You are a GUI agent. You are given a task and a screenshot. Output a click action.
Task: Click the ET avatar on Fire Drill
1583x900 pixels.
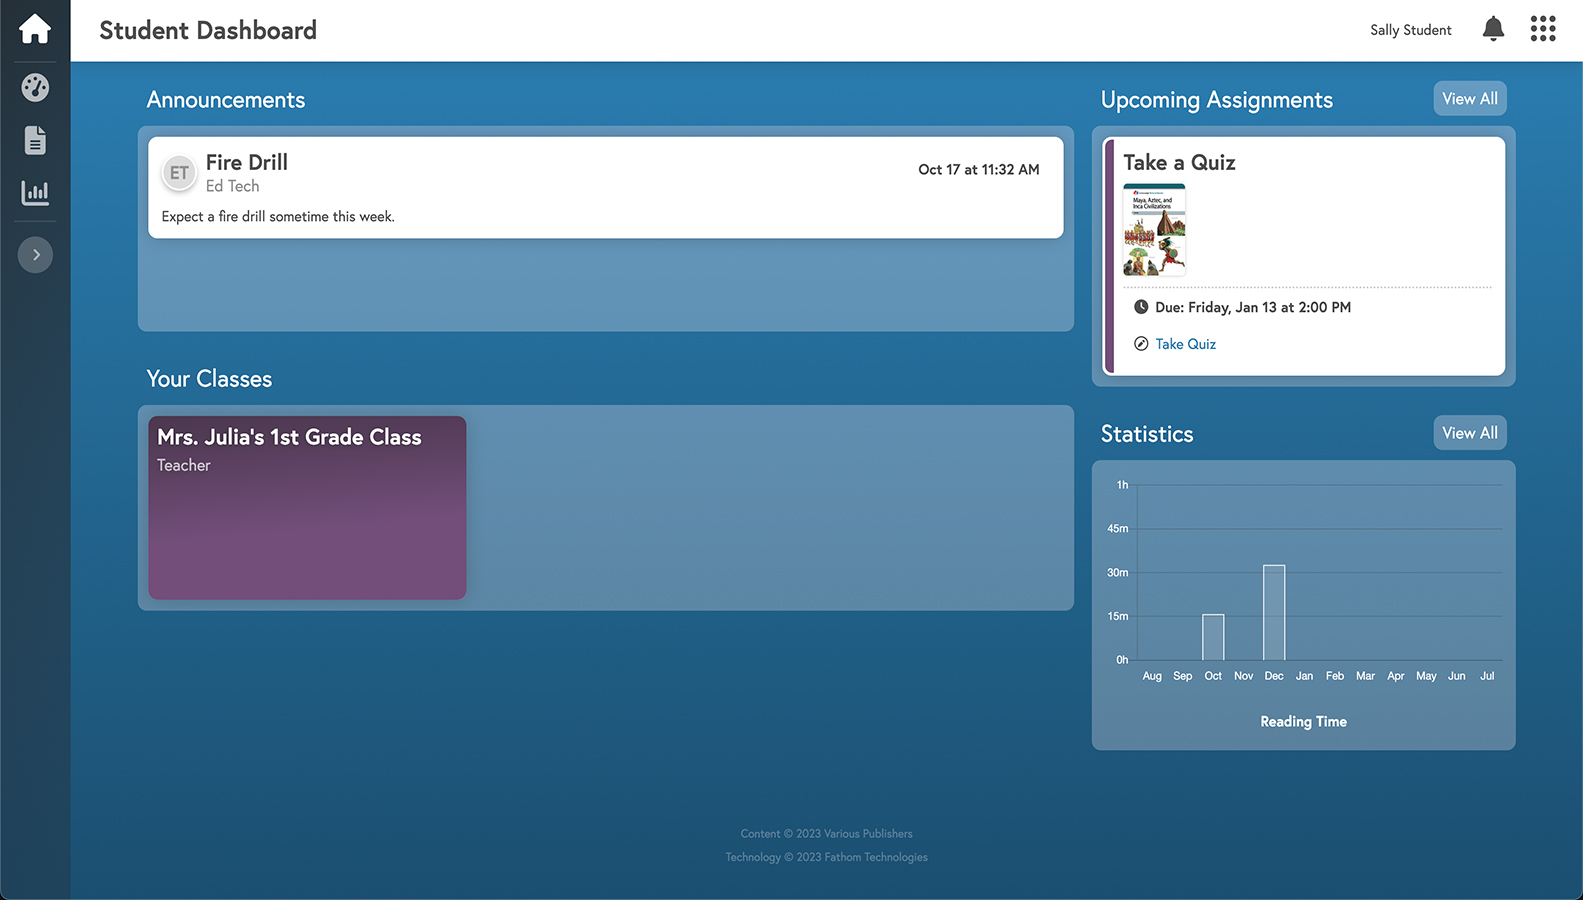[179, 173]
